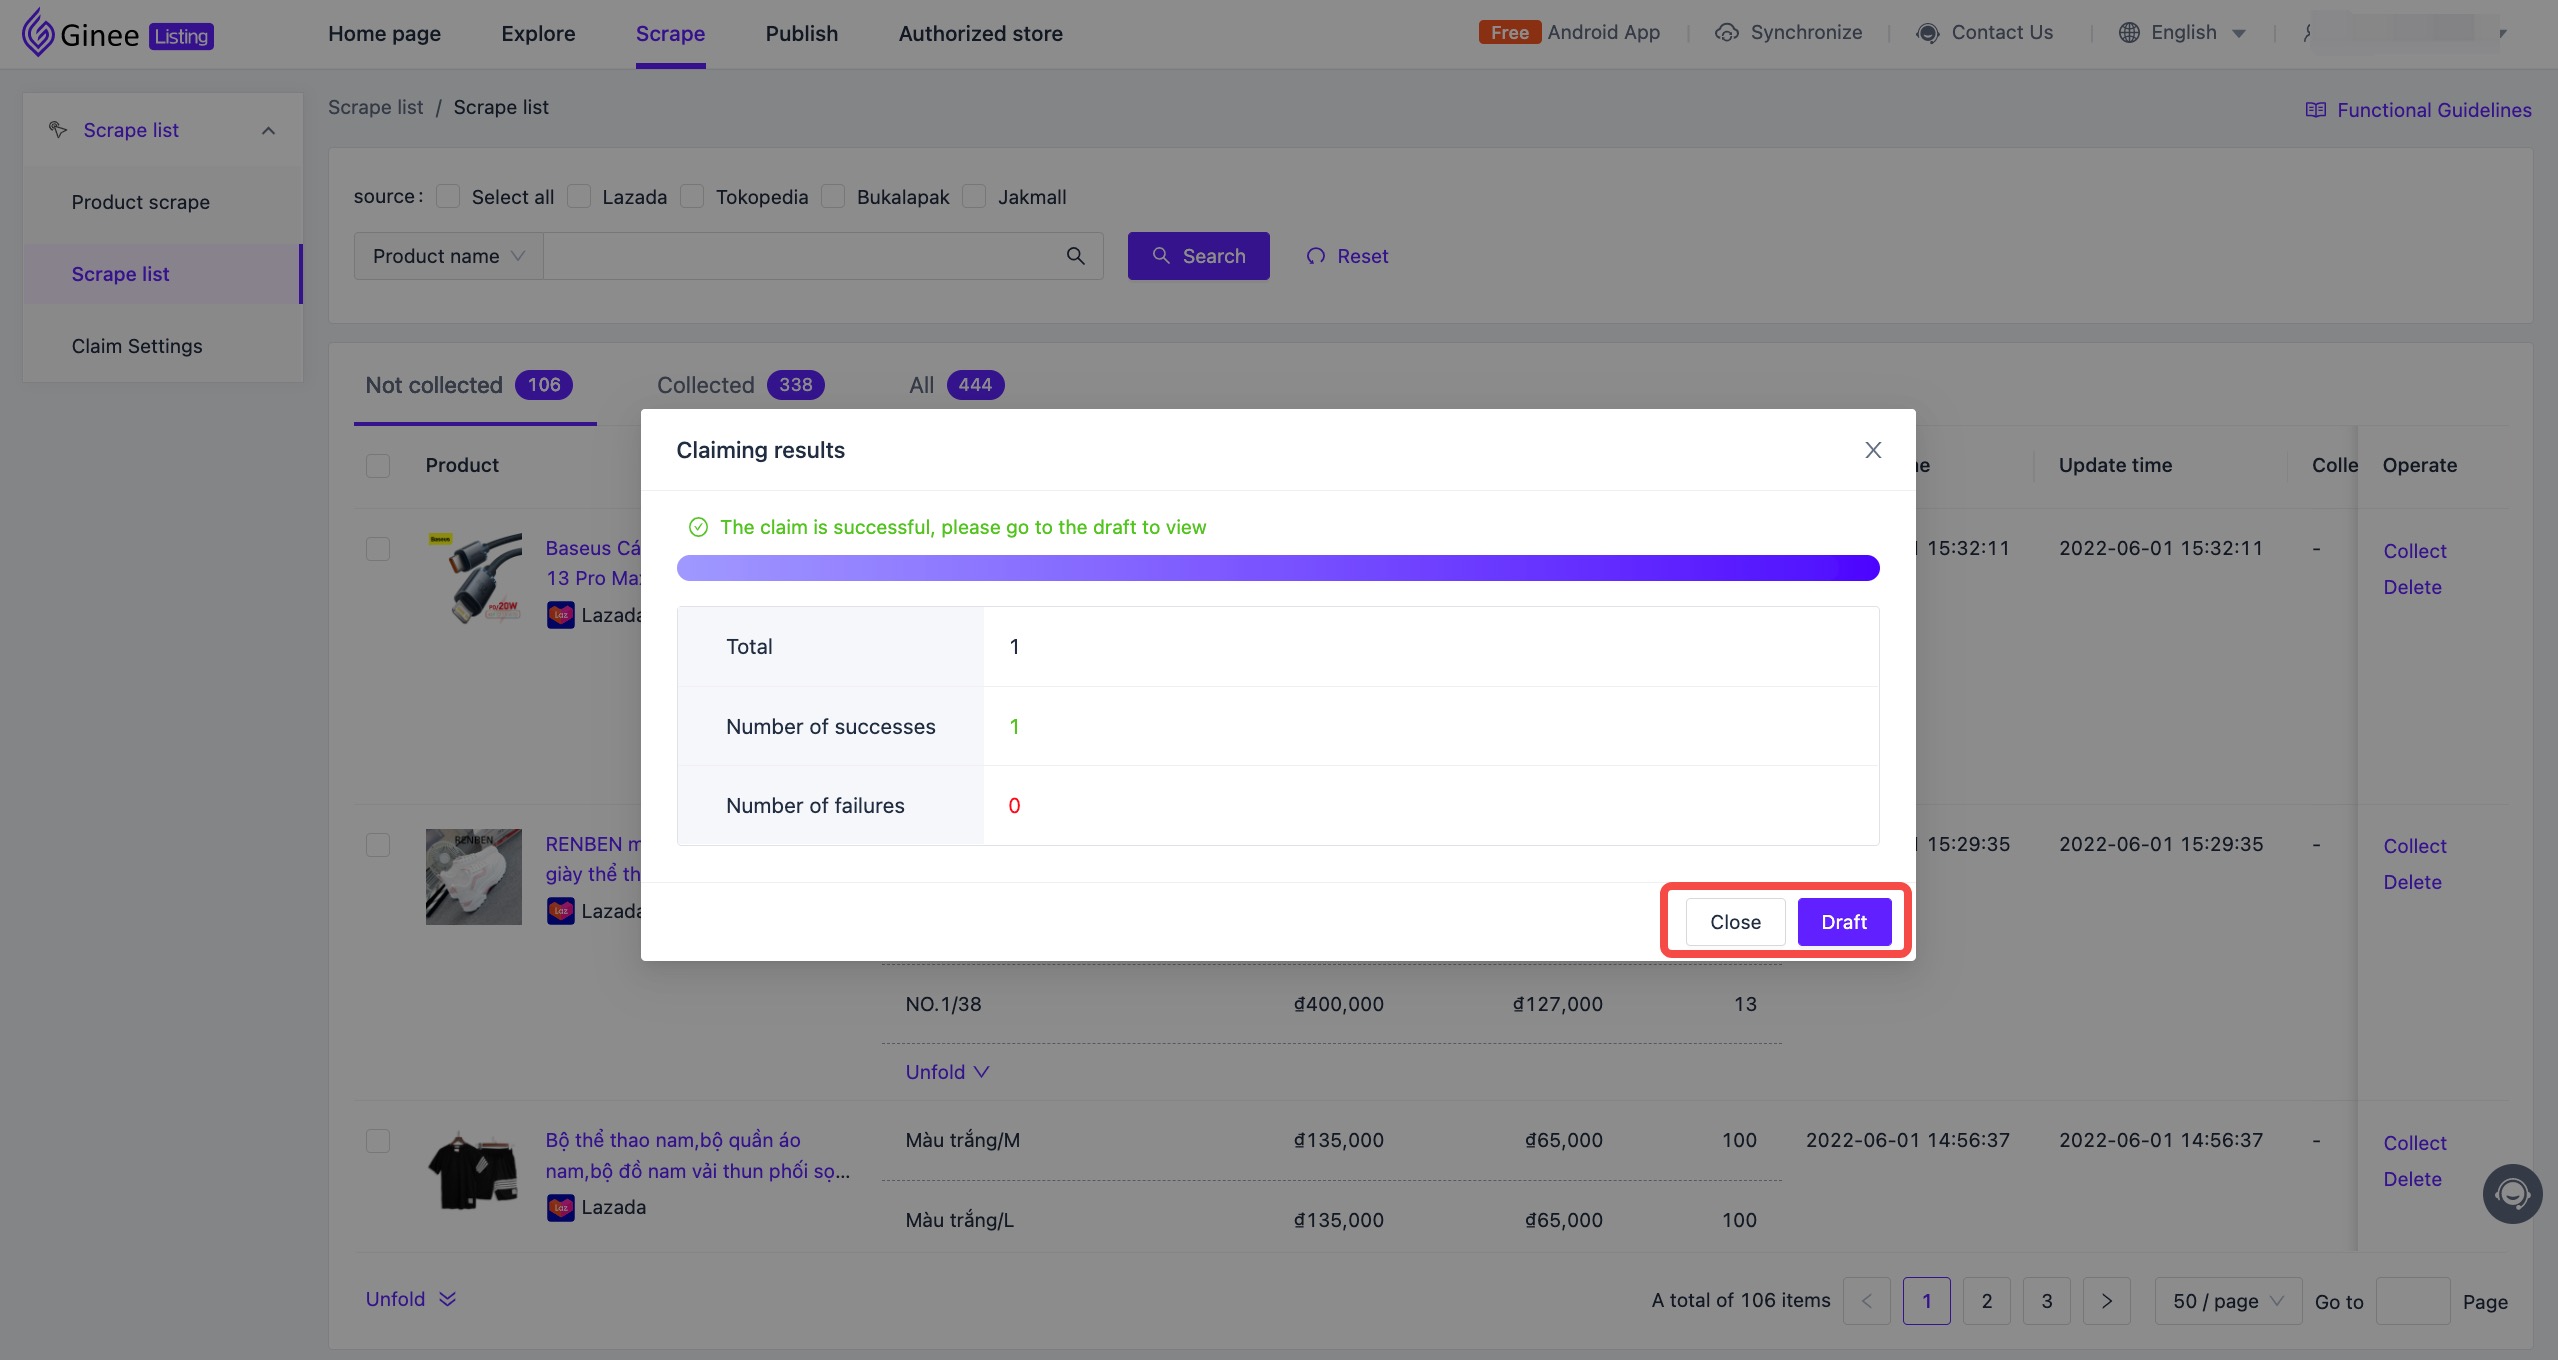This screenshot has width=2558, height=1360.
Task: Click Delete for the RENBEN product
Action: point(2412,882)
